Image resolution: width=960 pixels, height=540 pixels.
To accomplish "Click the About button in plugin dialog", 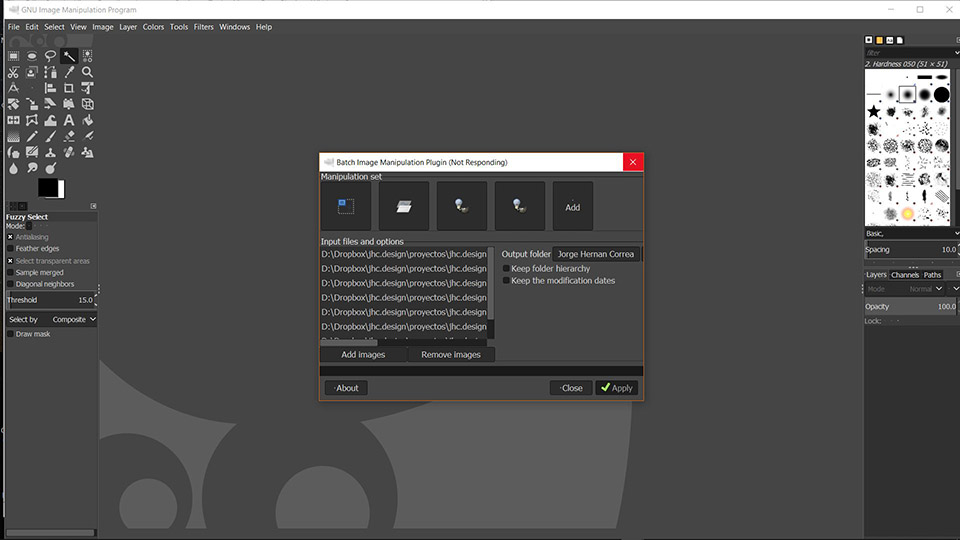I will pos(346,388).
